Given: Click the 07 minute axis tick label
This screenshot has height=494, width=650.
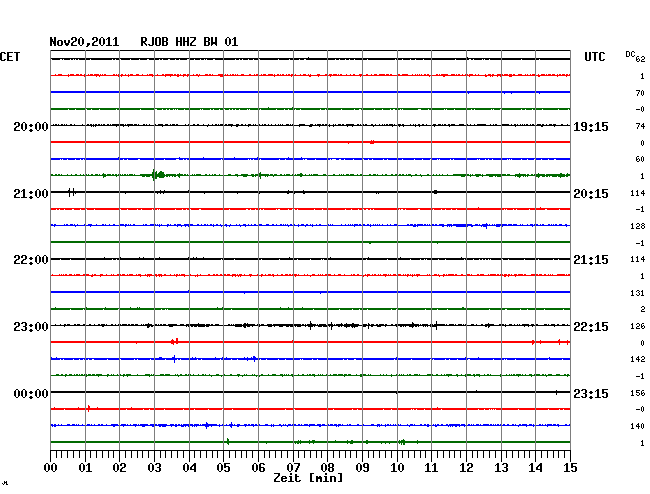Looking at the screenshot, I should [293, 467].
